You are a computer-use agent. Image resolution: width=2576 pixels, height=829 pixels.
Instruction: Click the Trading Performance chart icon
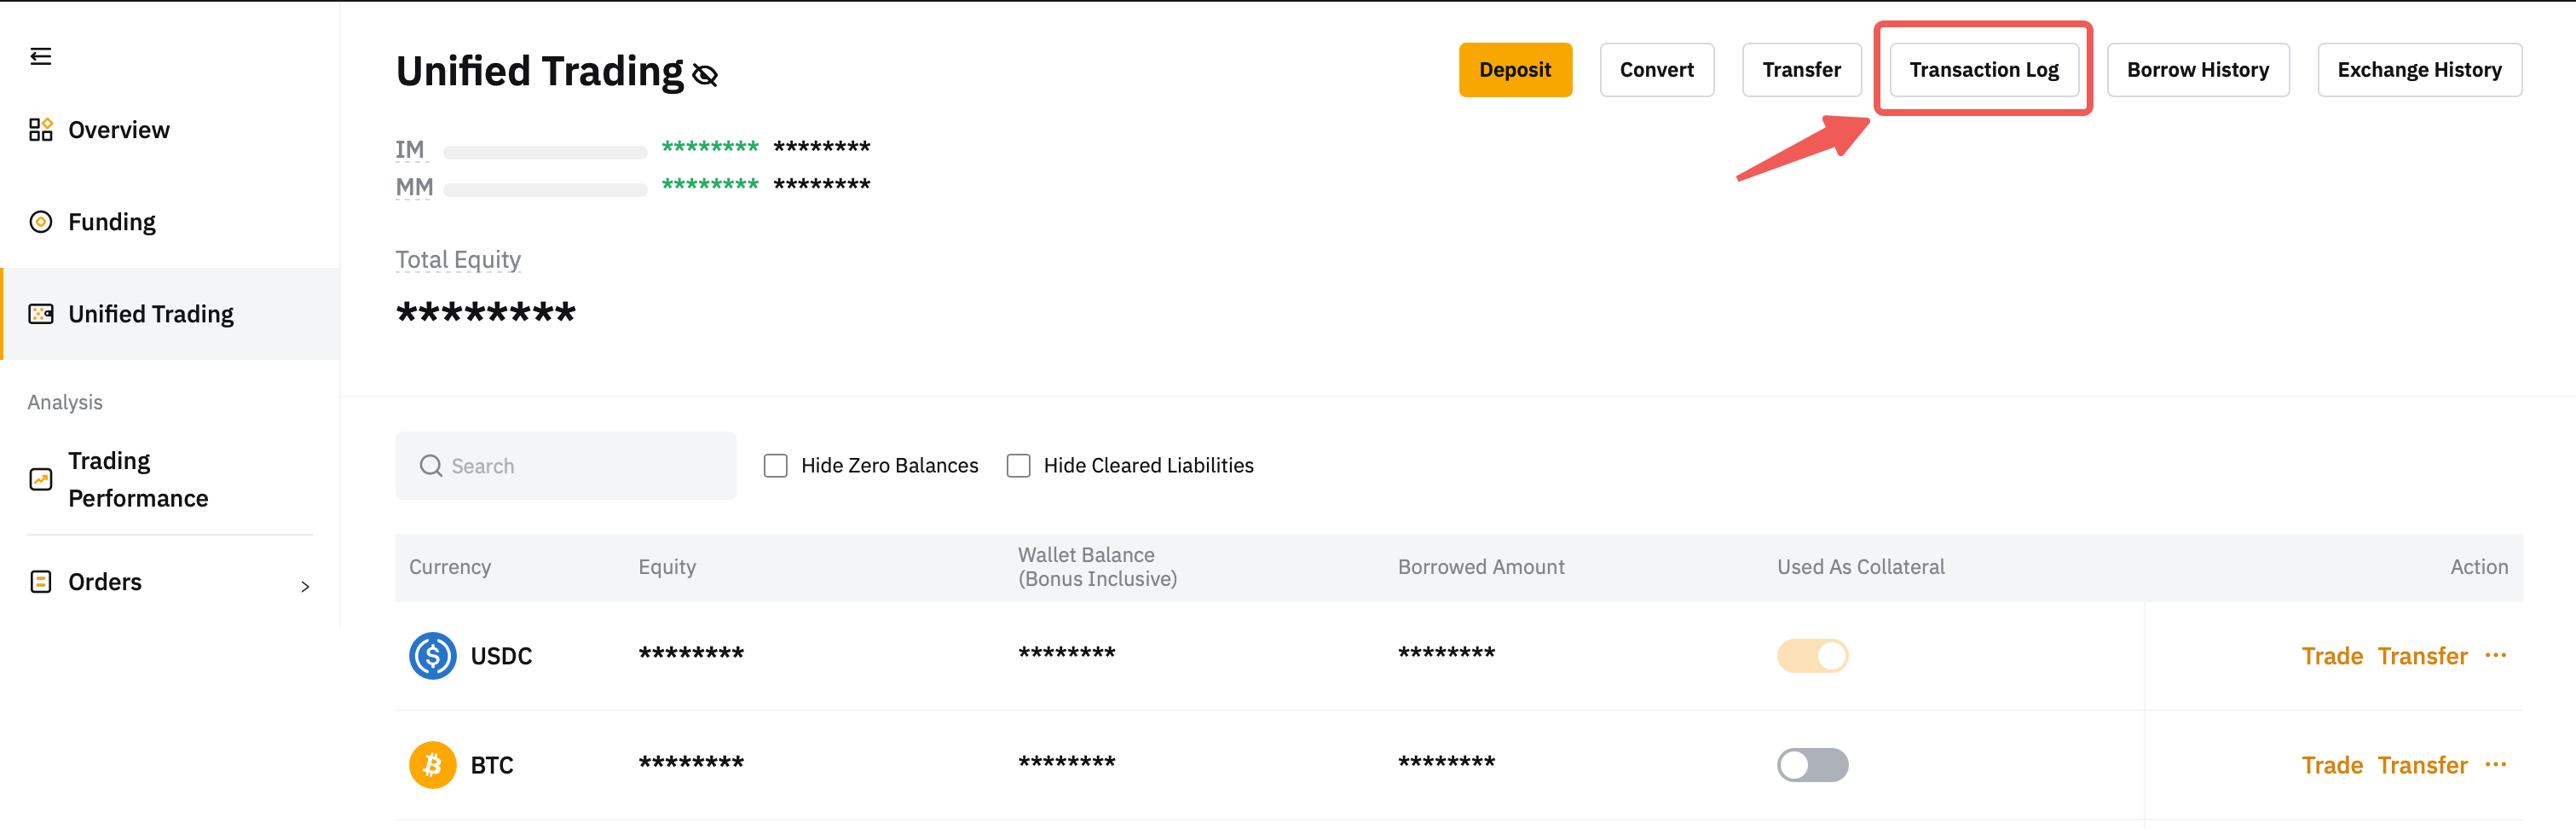tap(40, 480)
